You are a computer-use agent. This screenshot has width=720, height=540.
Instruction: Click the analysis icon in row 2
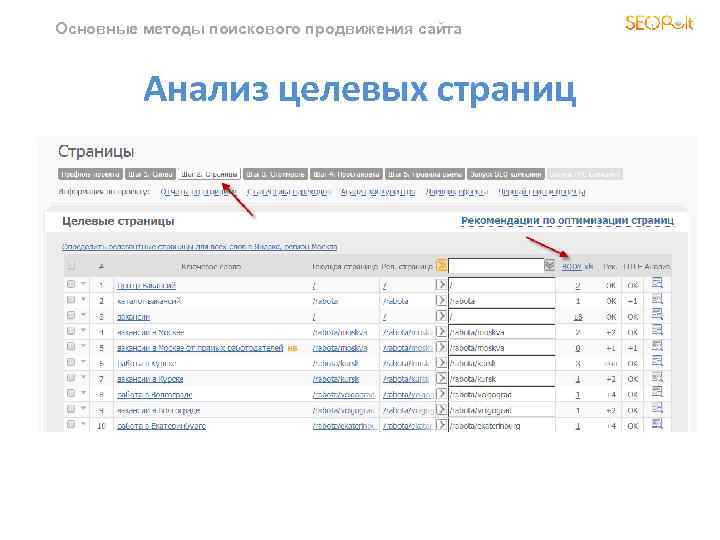tap(658, 299)
